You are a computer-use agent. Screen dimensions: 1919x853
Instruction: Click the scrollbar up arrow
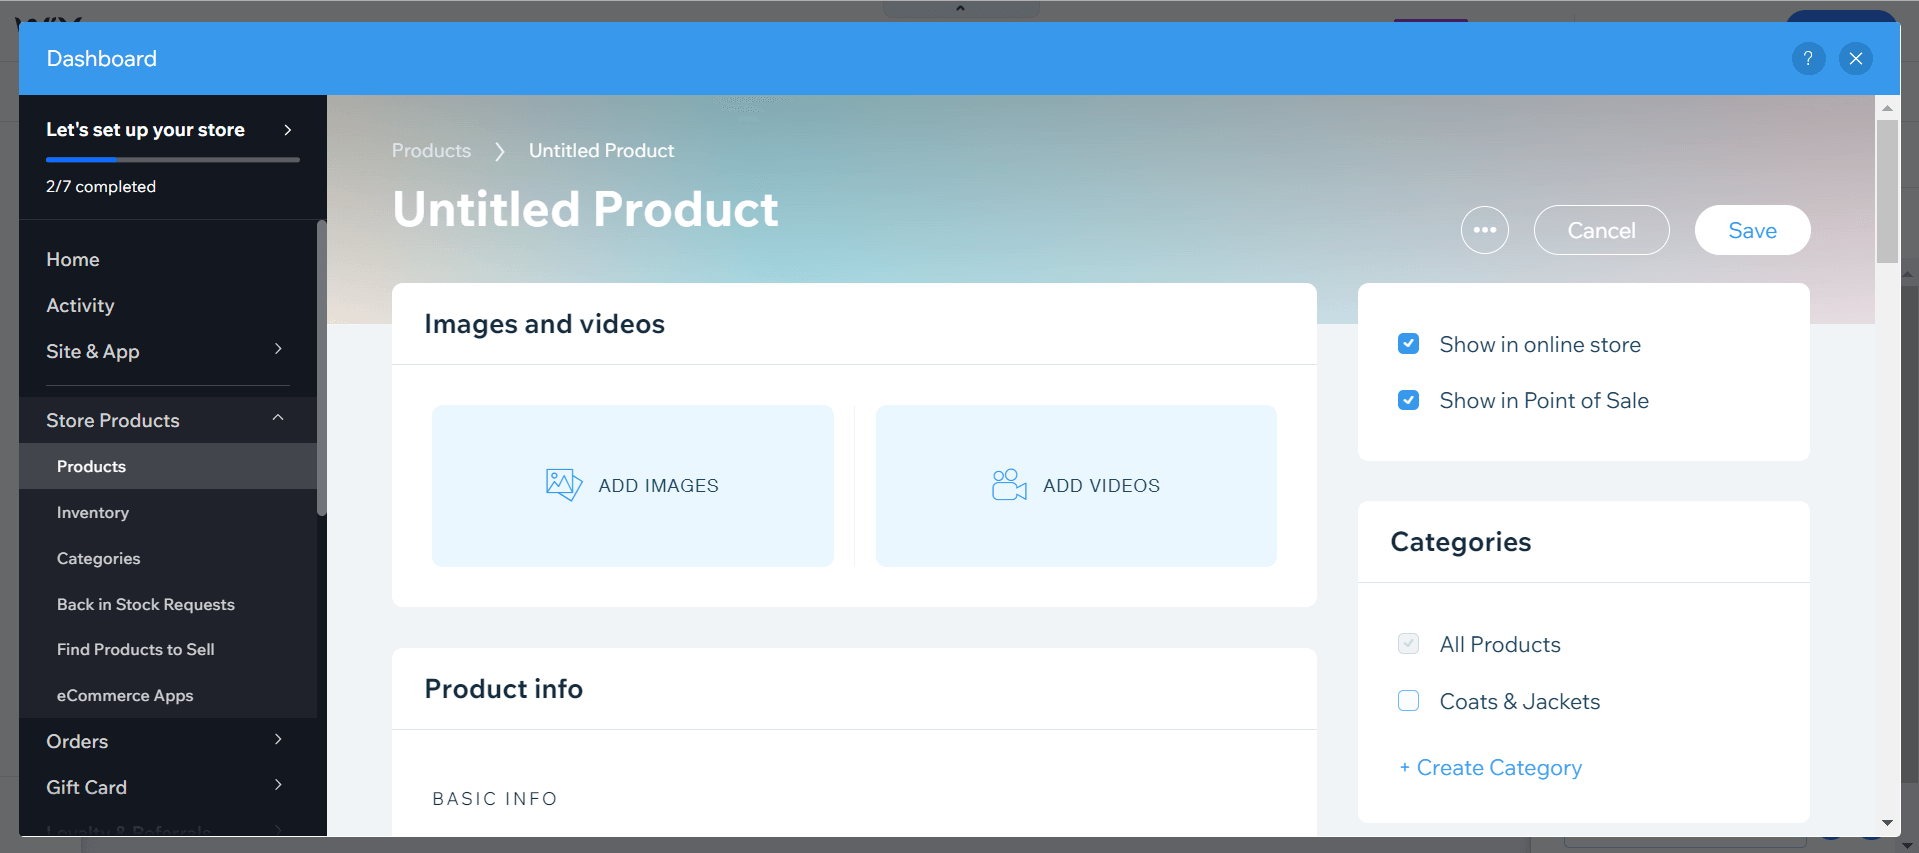1887,107
